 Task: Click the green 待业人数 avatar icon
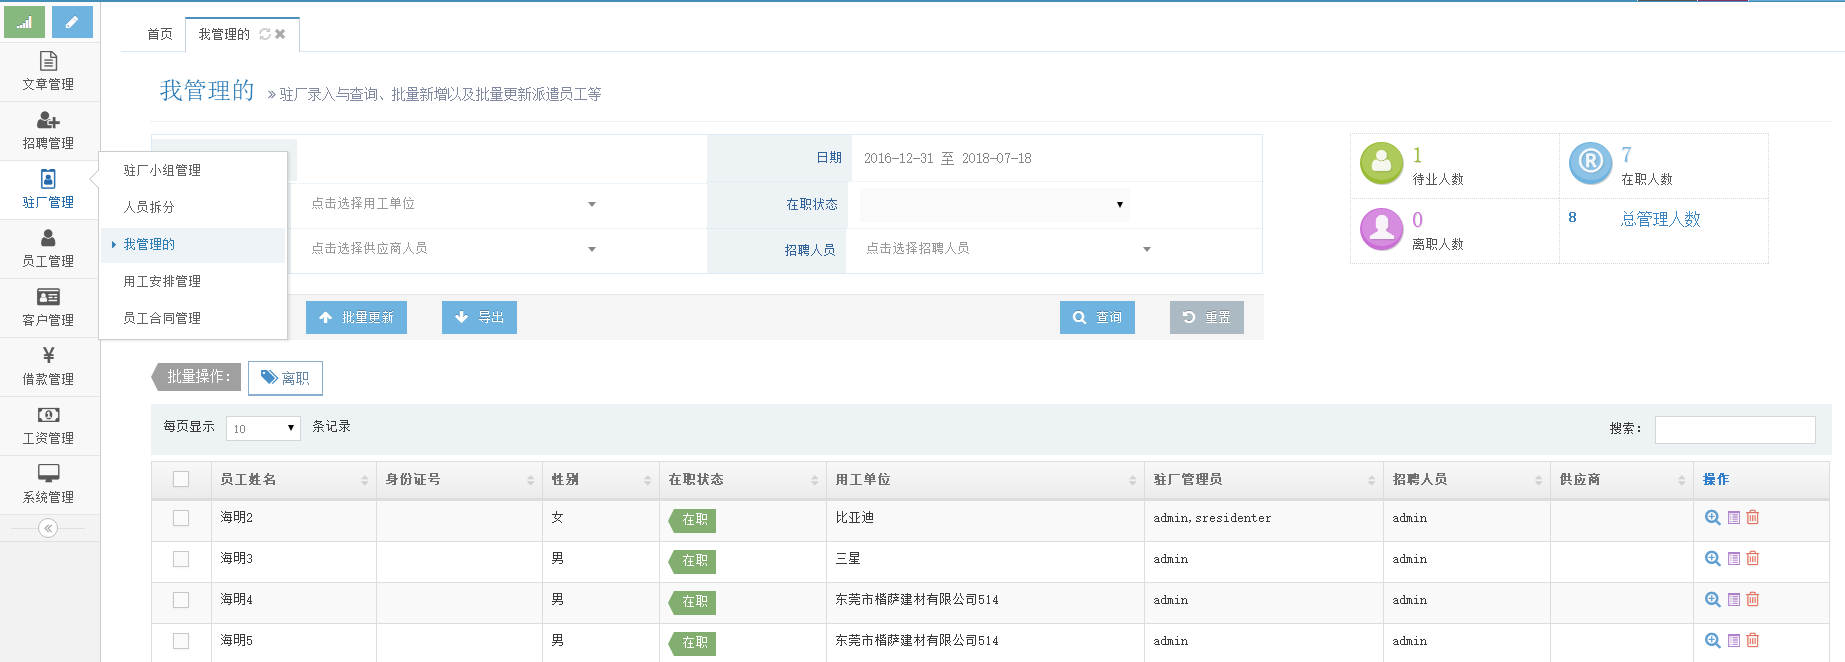1381,163
